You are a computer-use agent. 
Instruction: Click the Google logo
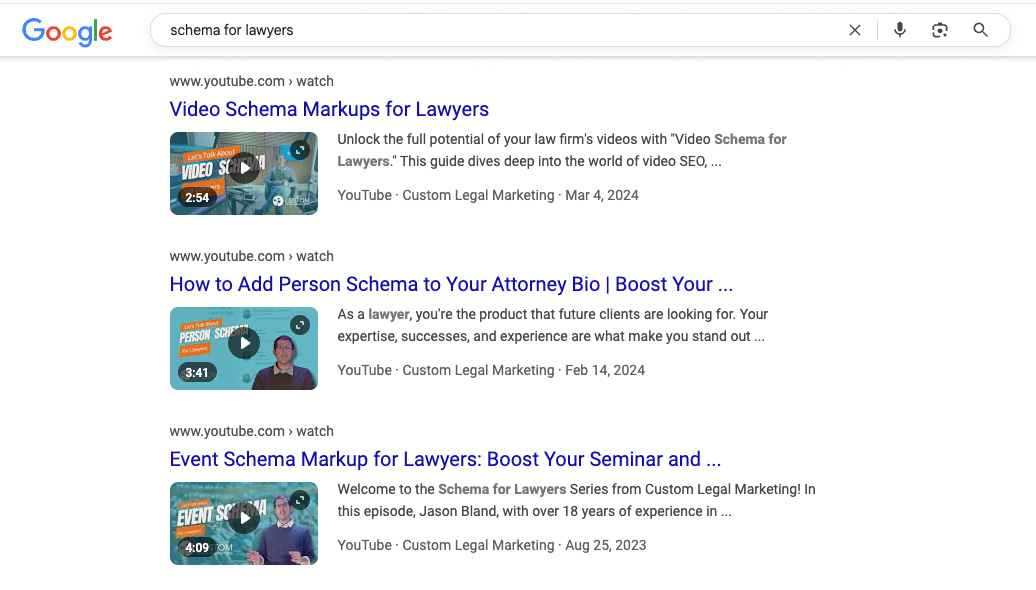pos(66,32)
